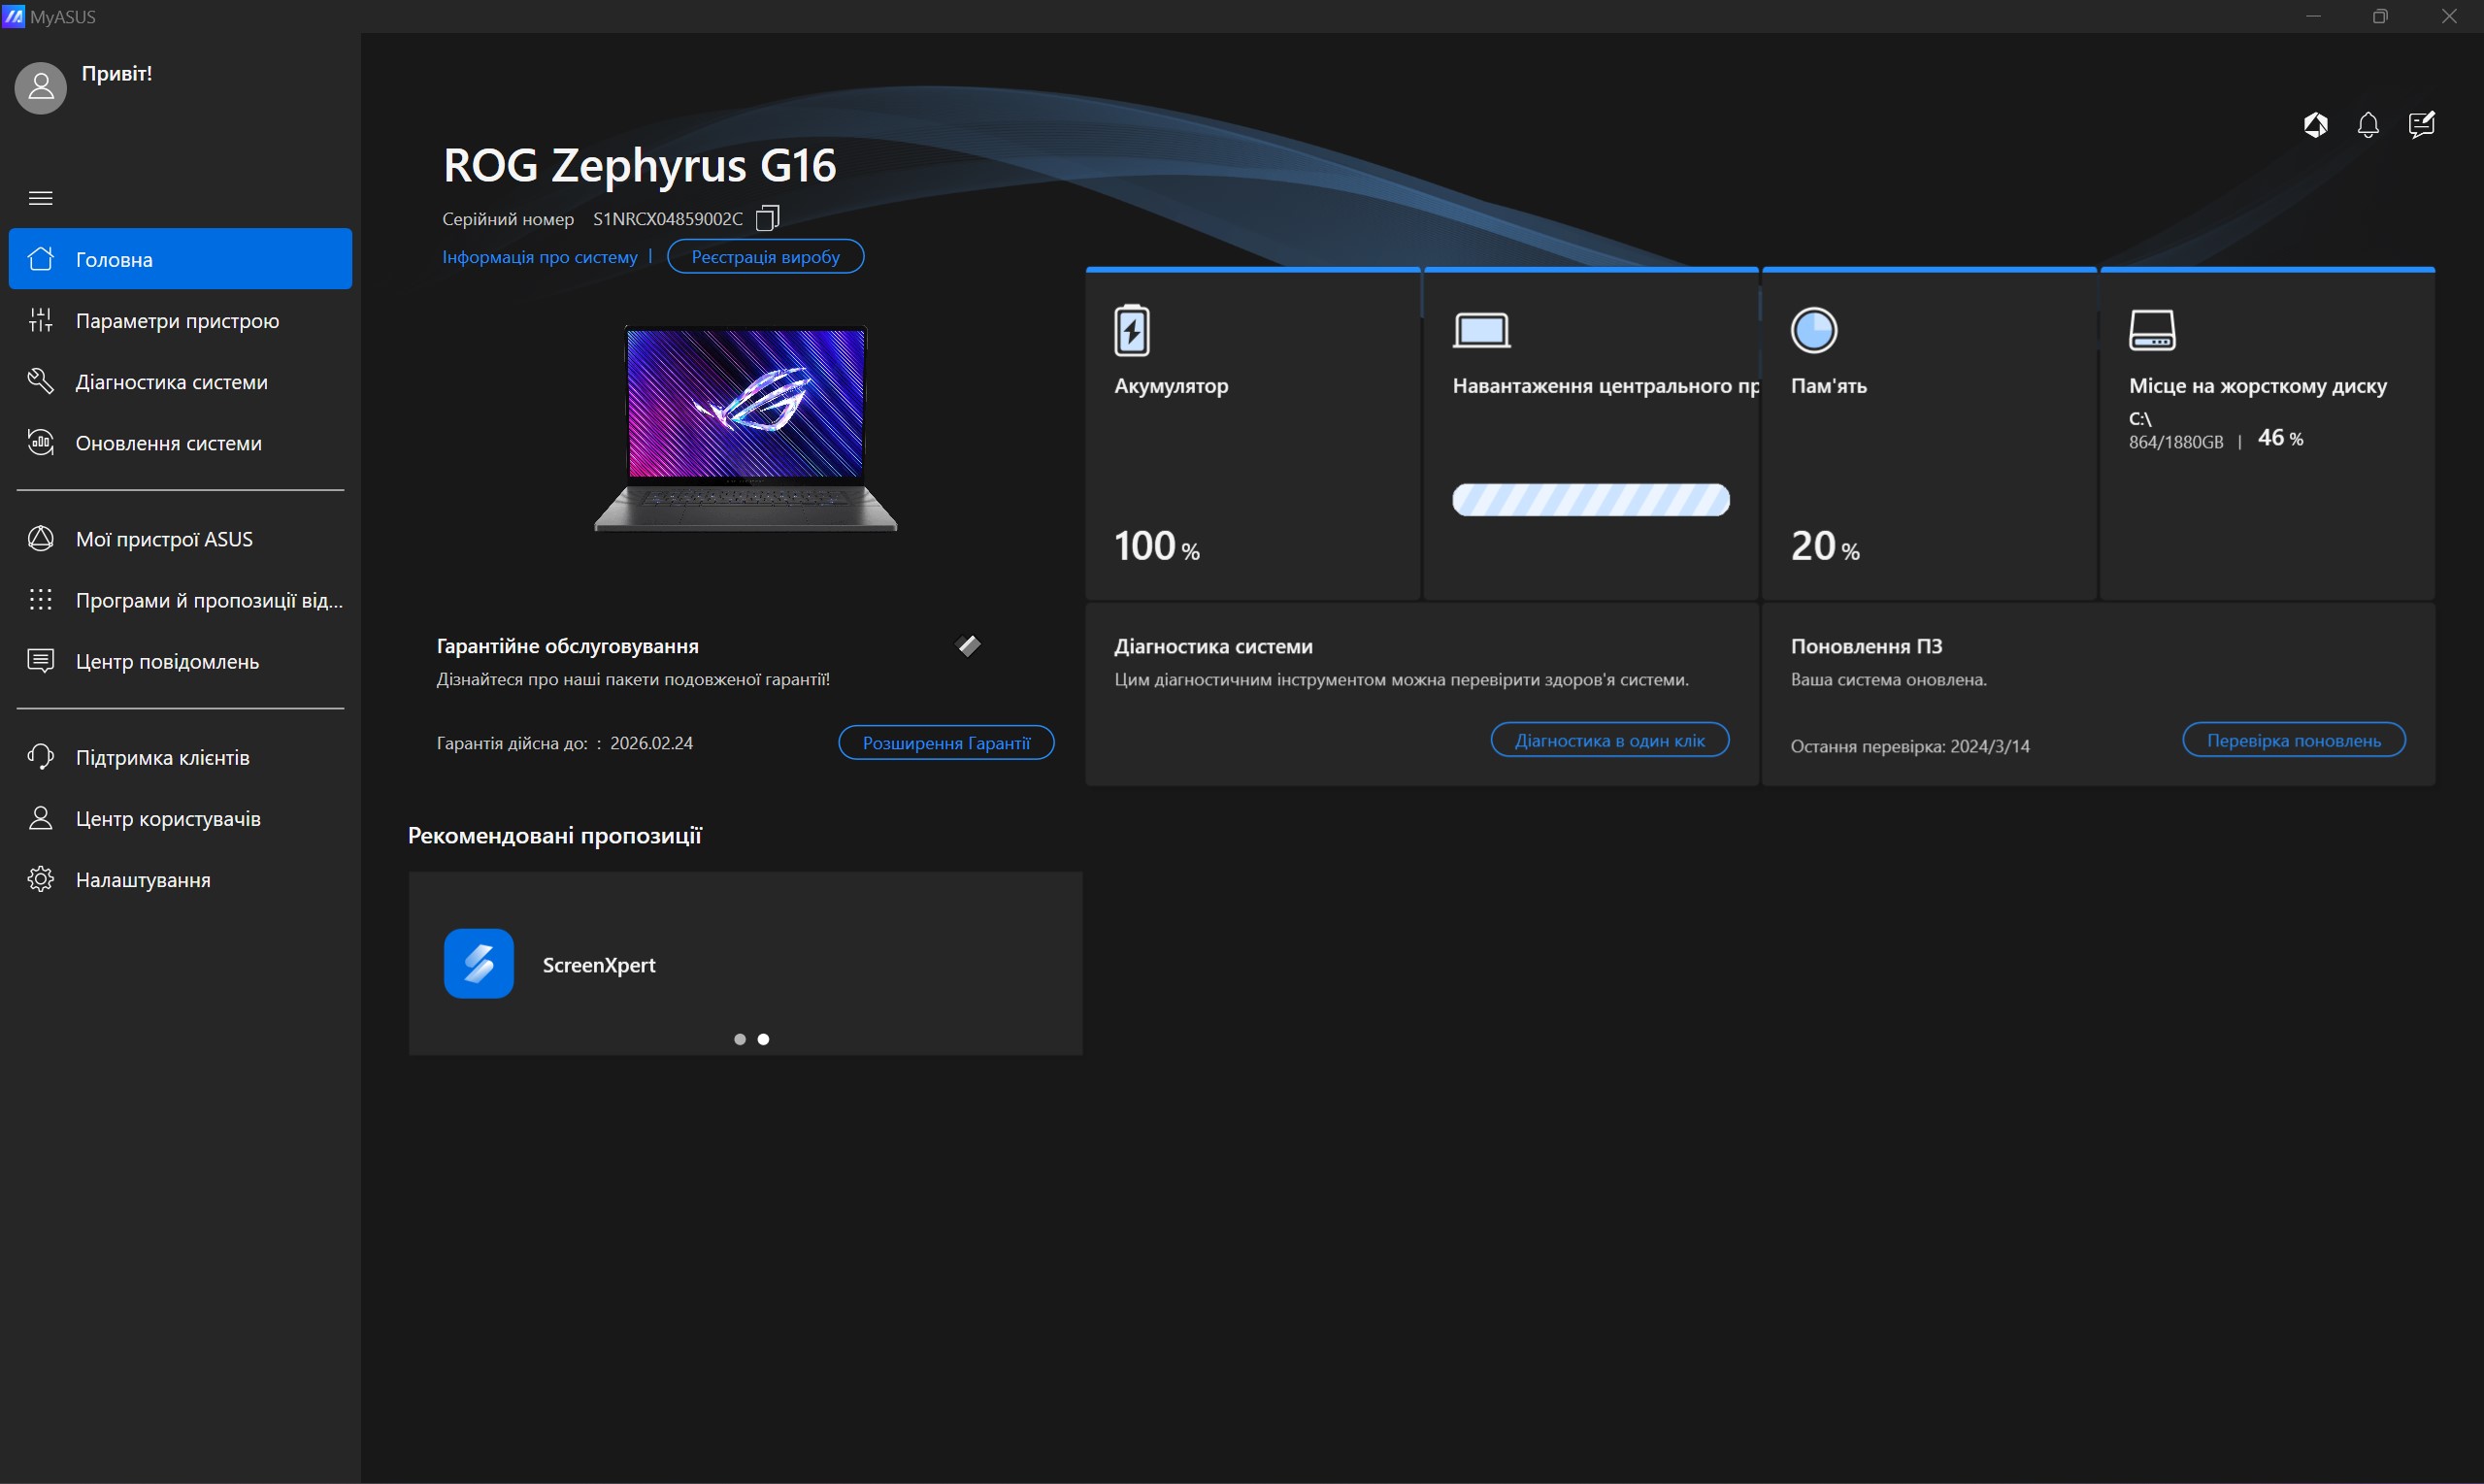
Task: Open the Пам'ять card
Action: point(1929,435)
